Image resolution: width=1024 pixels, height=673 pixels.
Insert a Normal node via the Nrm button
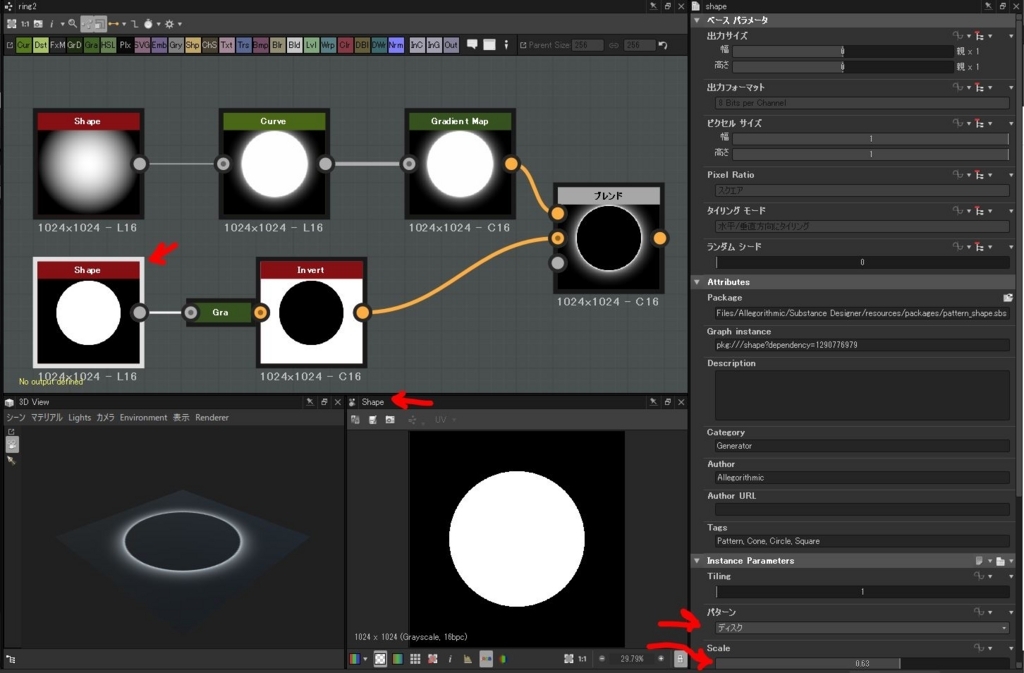[x=396, y=45]
